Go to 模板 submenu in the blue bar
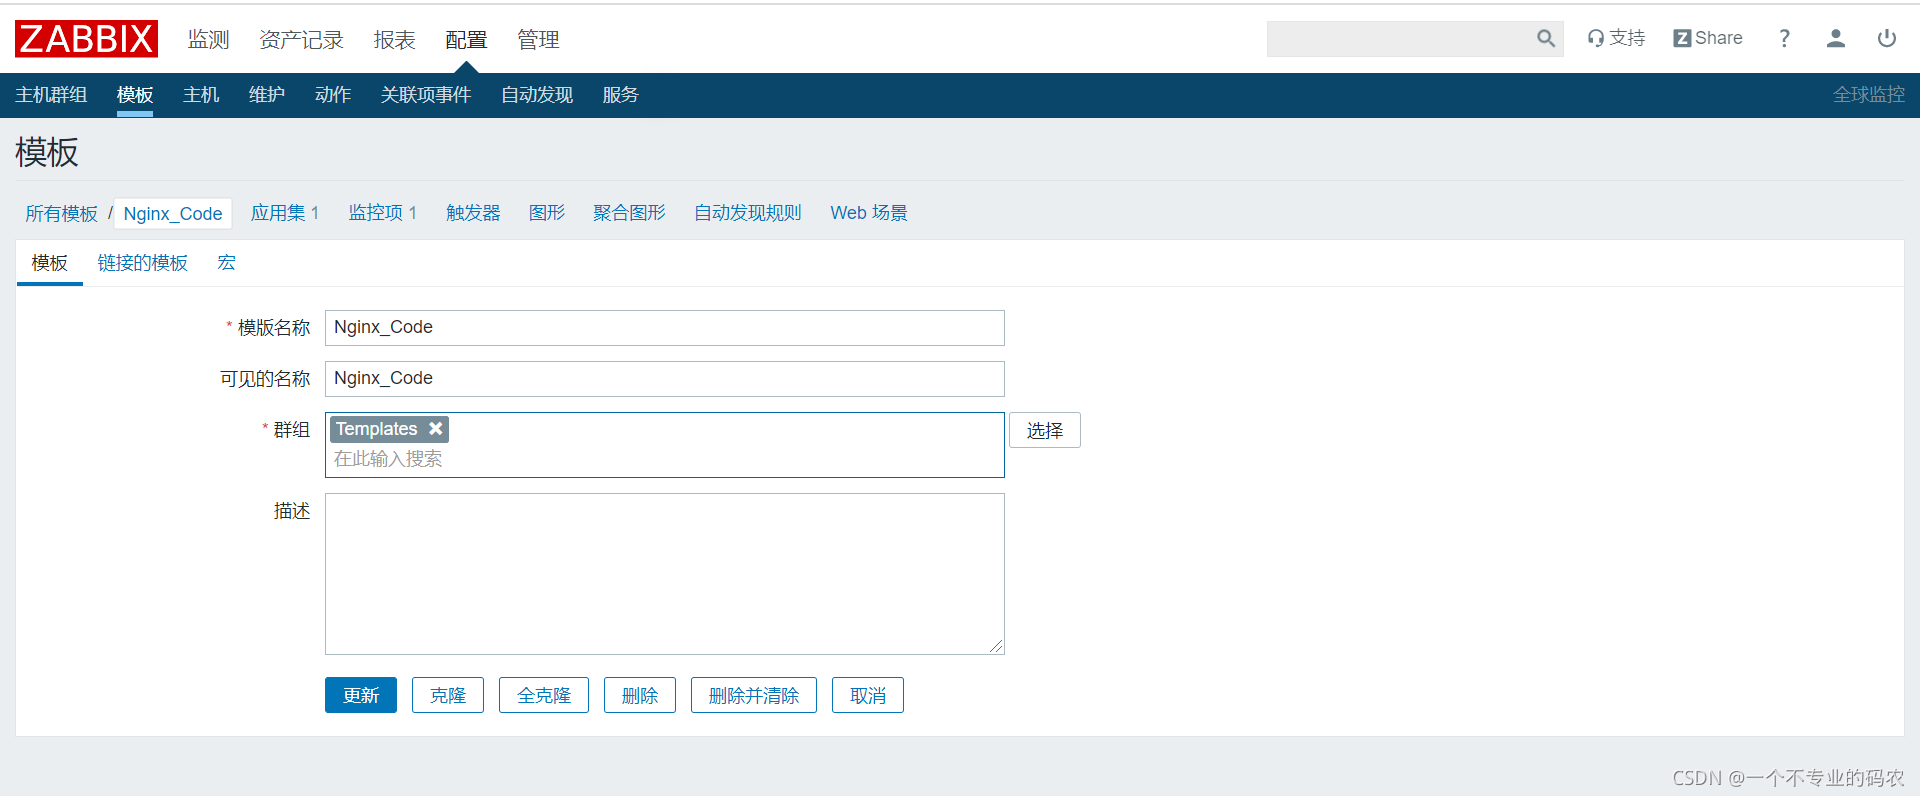This screenshot has width=1920, height=796. [135, 95]
